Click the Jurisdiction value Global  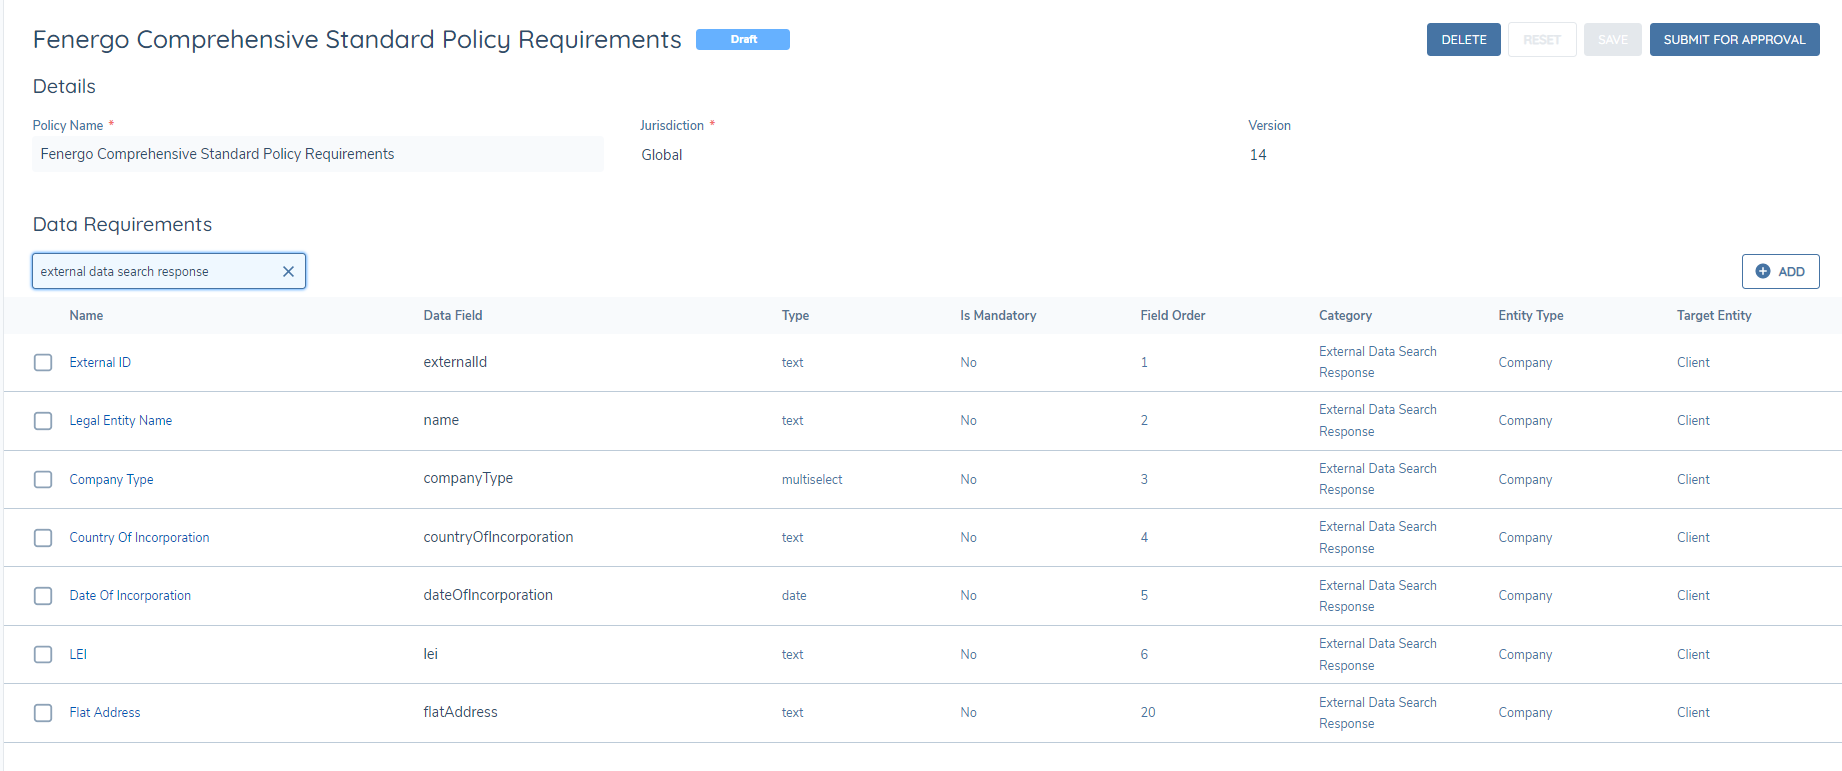(x=662, y=155)
